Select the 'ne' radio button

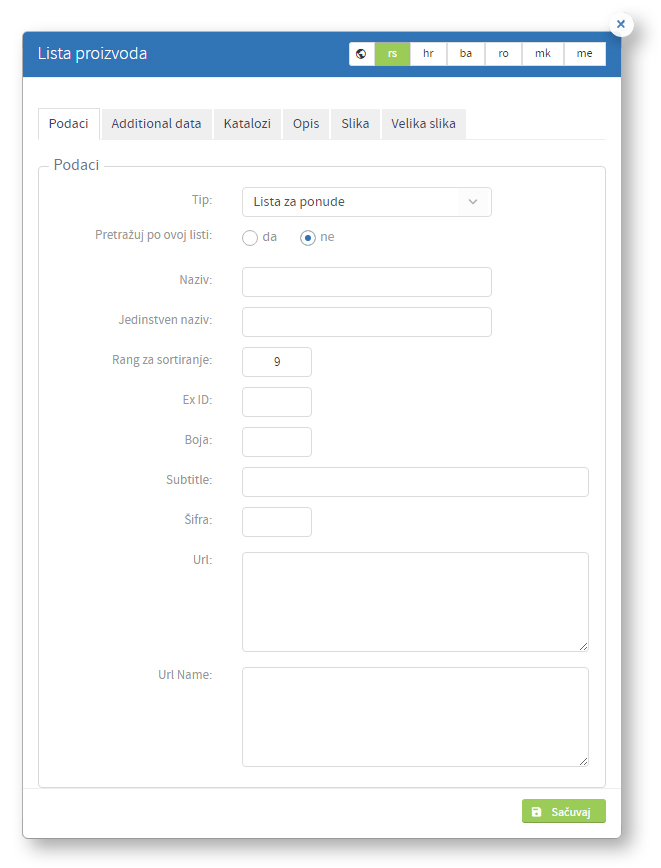pyautogui.click(x=308, y=237)
